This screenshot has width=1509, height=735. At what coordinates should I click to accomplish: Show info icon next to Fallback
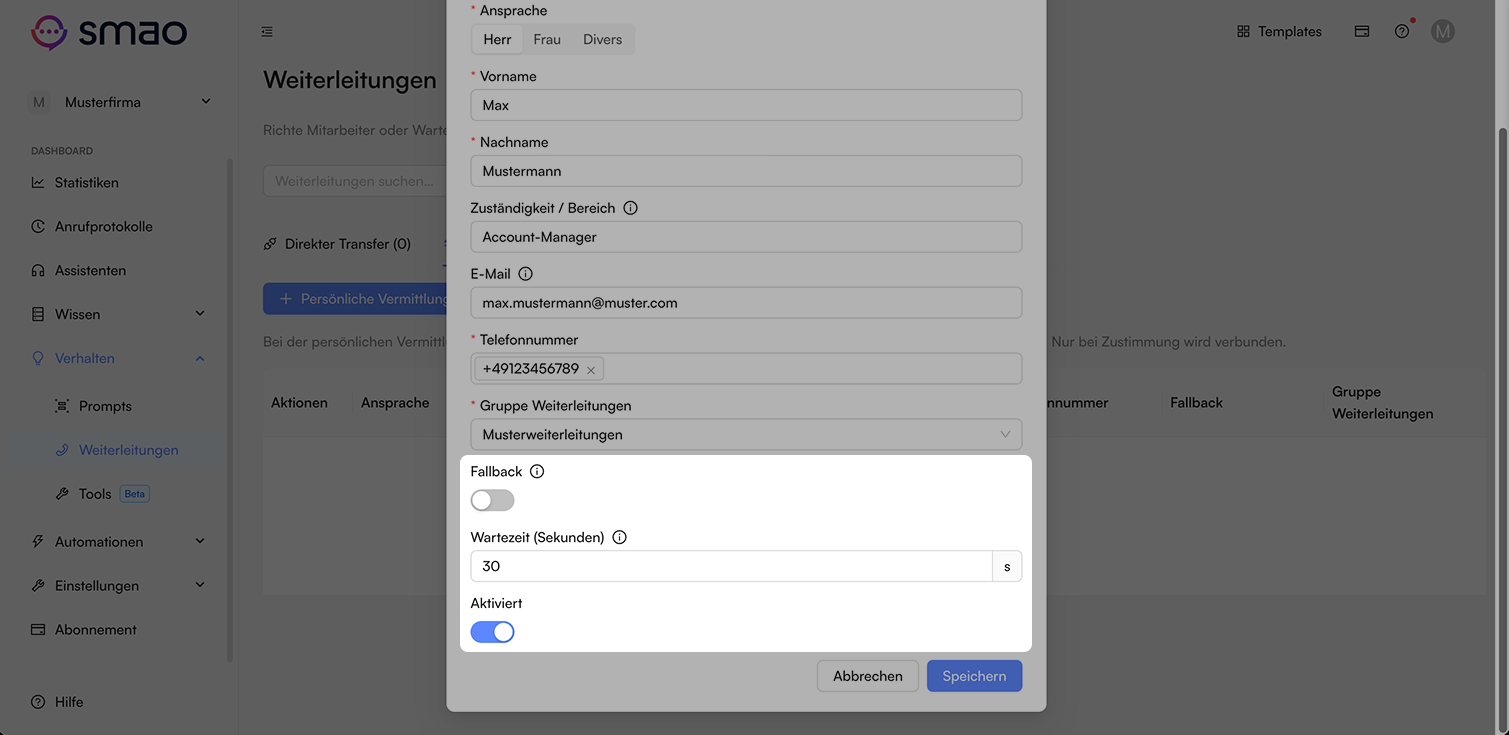coord(537,471)
